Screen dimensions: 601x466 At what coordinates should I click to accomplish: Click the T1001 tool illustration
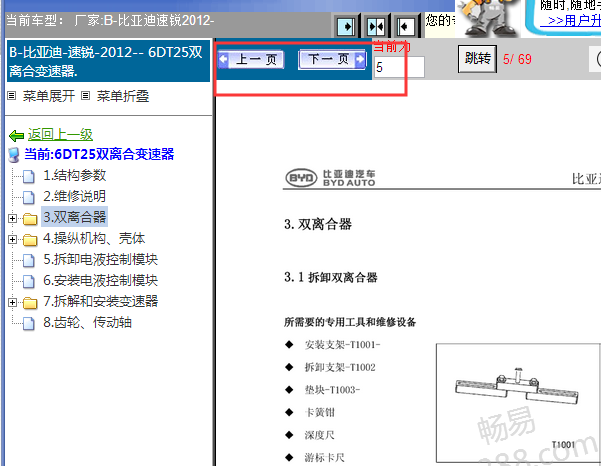pyautogui.click(x=518, y=403)
